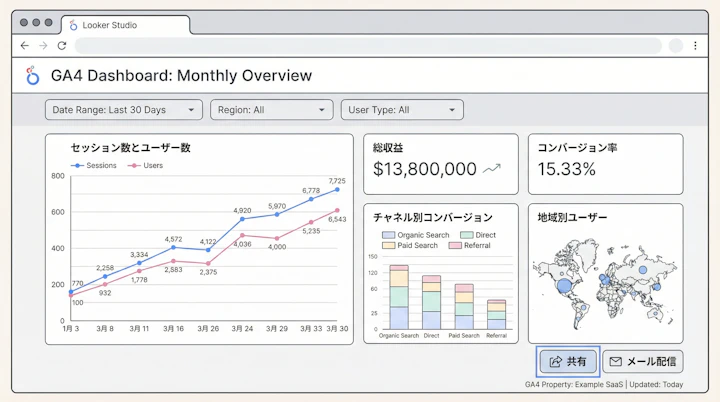Click the Sessions data point labeled 7,725
Viewport: 720px width, 402px height.
point(337,189)
